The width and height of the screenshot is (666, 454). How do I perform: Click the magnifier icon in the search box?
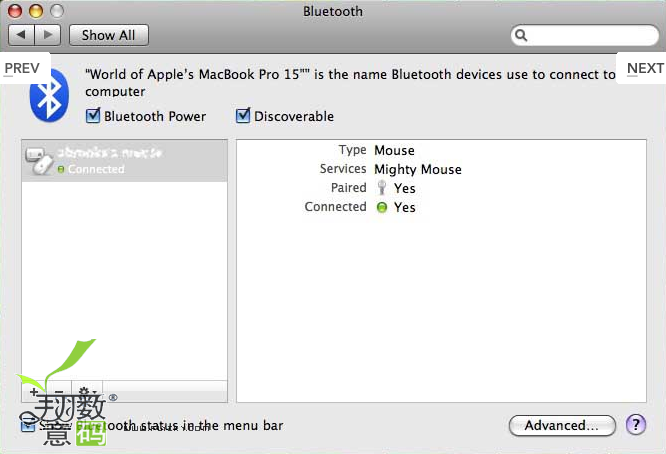tap(521, 35)
